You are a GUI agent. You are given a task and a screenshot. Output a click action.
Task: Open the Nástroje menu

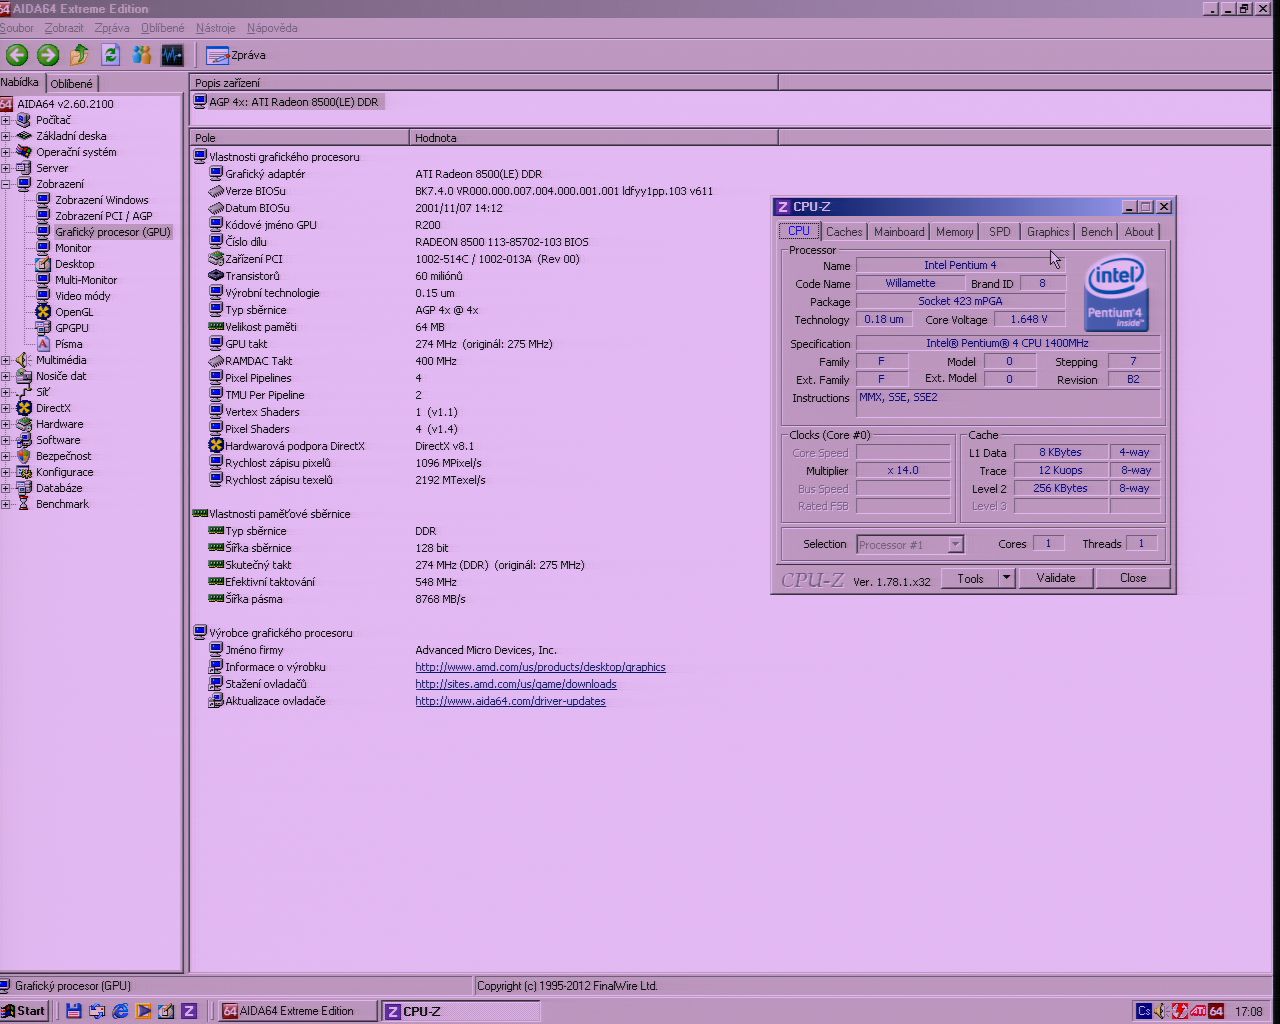[216, 28]
